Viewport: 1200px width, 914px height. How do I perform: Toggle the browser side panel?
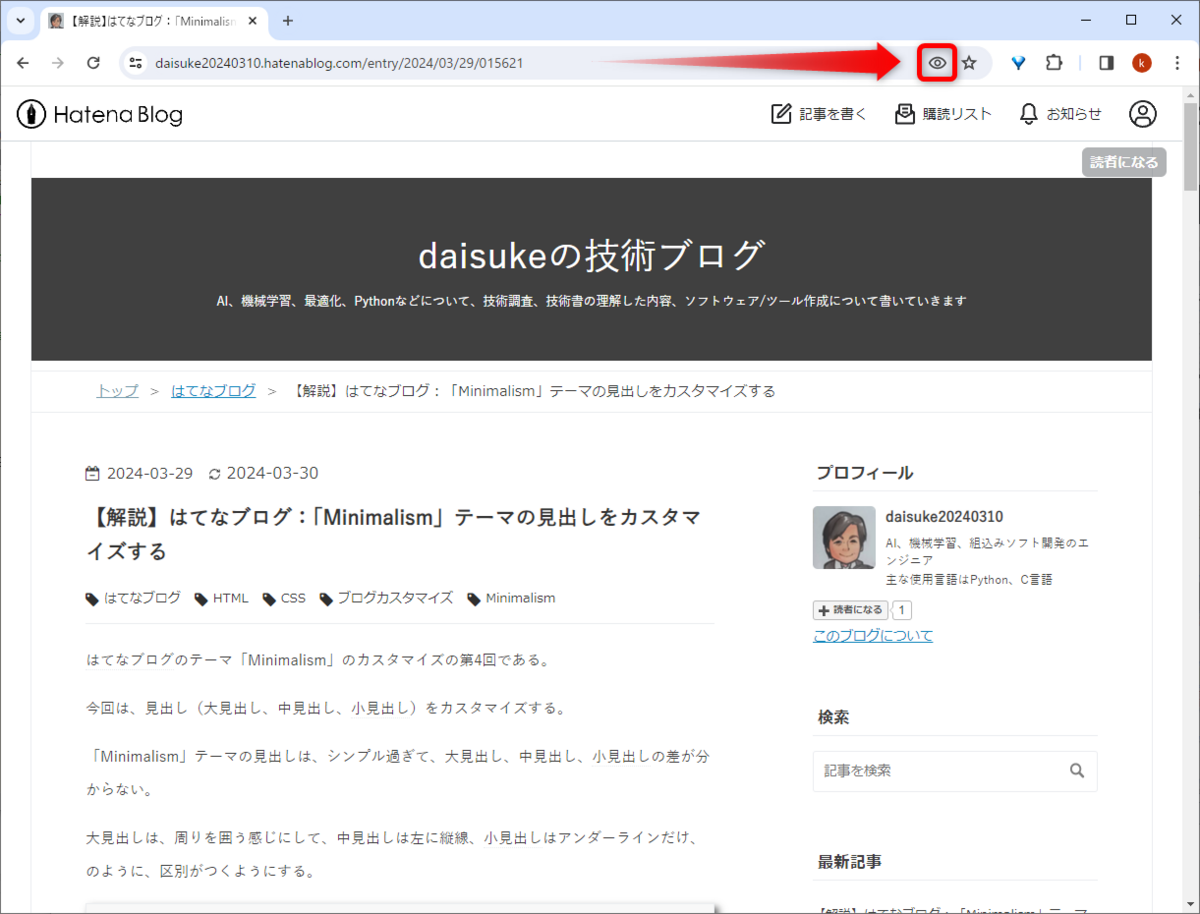tap(1106, 63)
